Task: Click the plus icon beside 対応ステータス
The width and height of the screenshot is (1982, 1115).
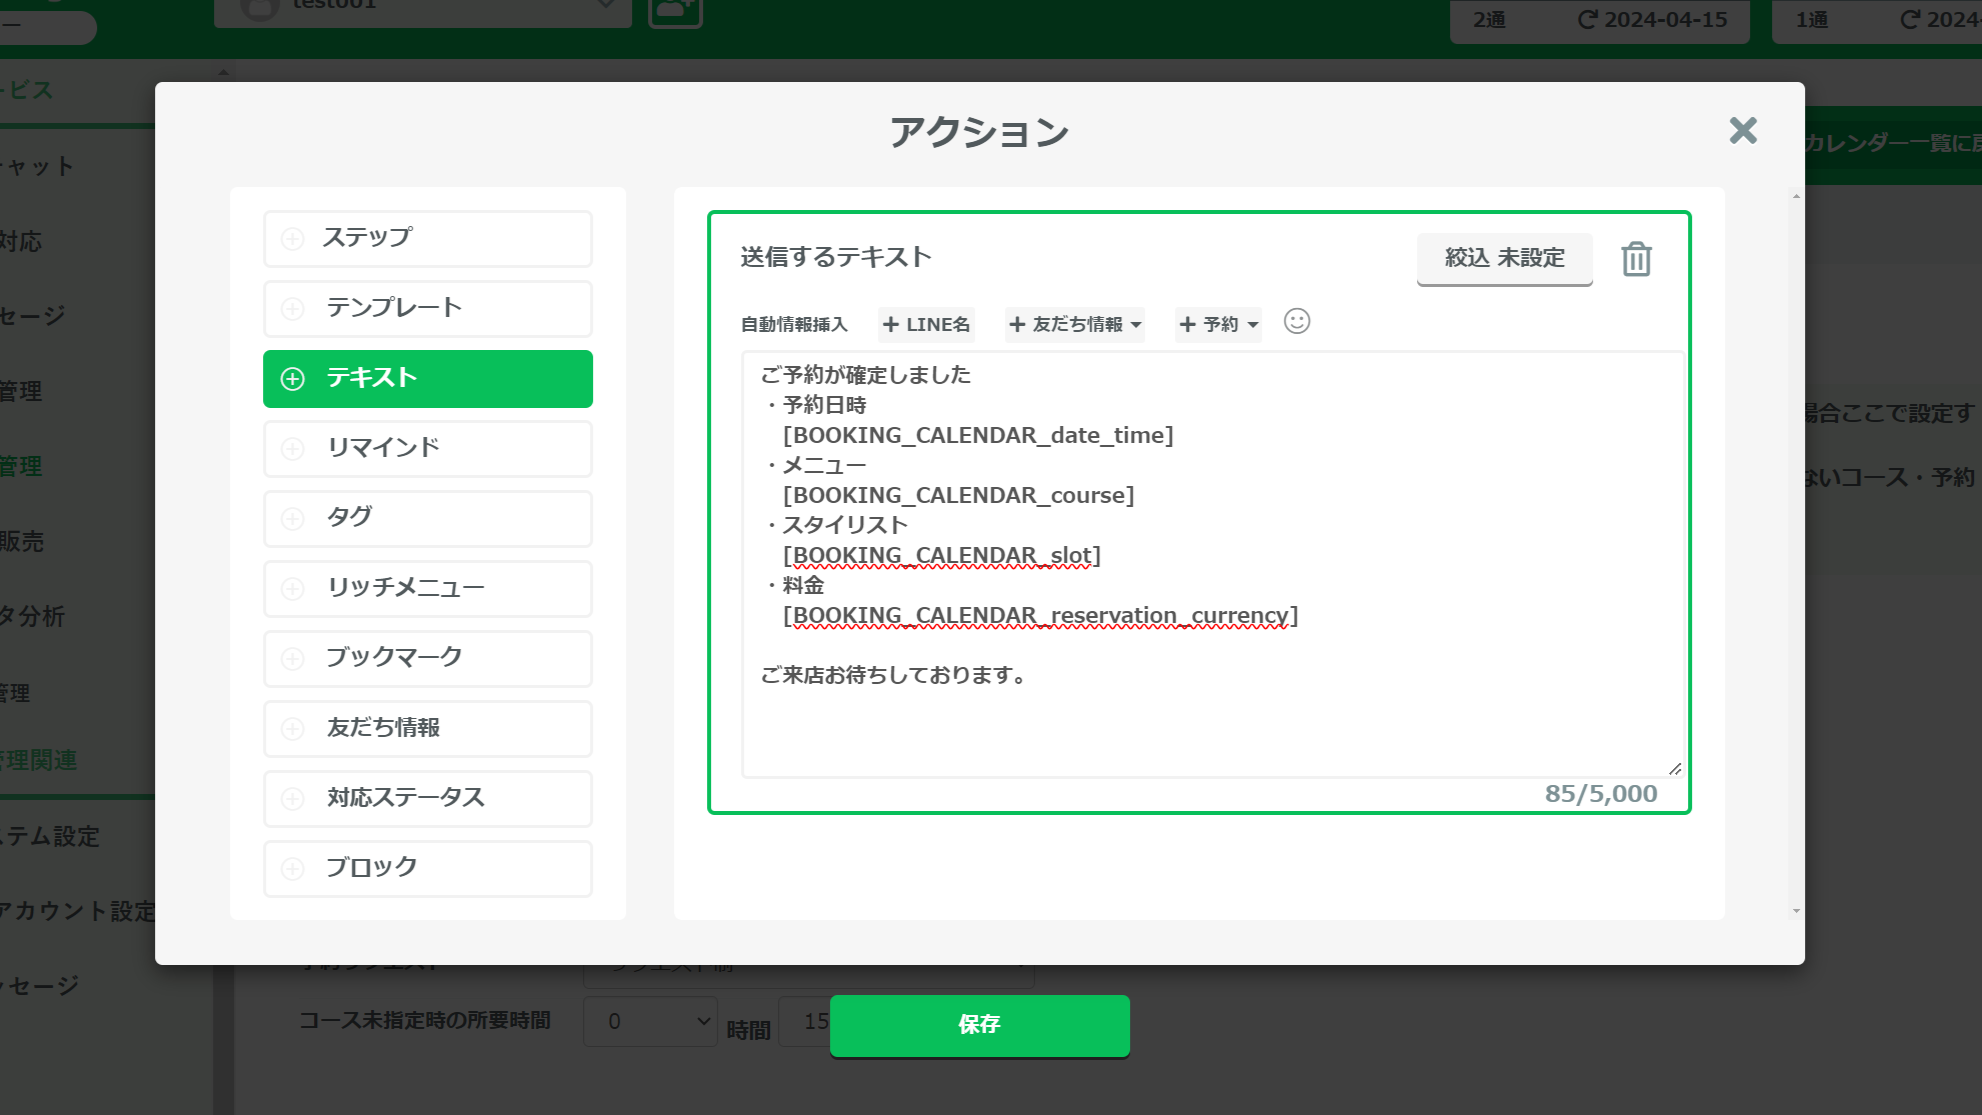Action: (x=292, y=798)
